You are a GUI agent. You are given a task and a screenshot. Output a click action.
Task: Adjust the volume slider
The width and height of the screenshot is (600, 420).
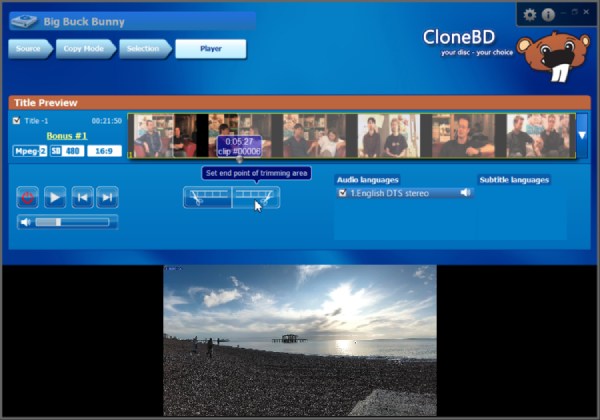pos(72,222)
